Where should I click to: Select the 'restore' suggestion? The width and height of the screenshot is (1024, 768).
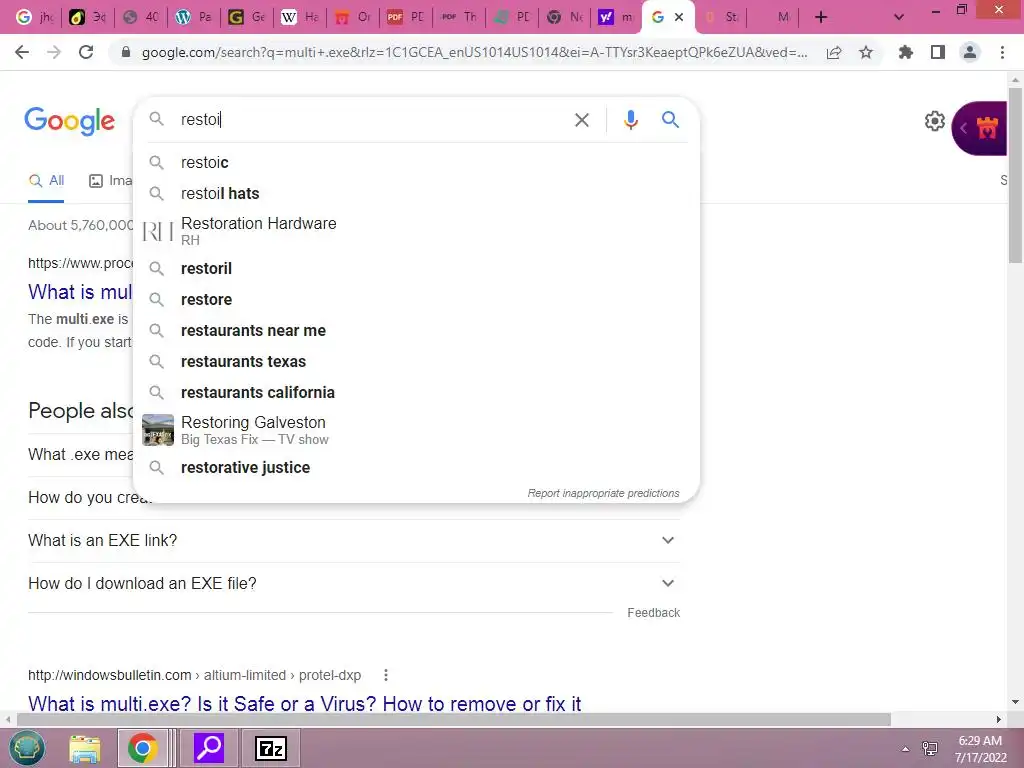click(x=416, y=299)
